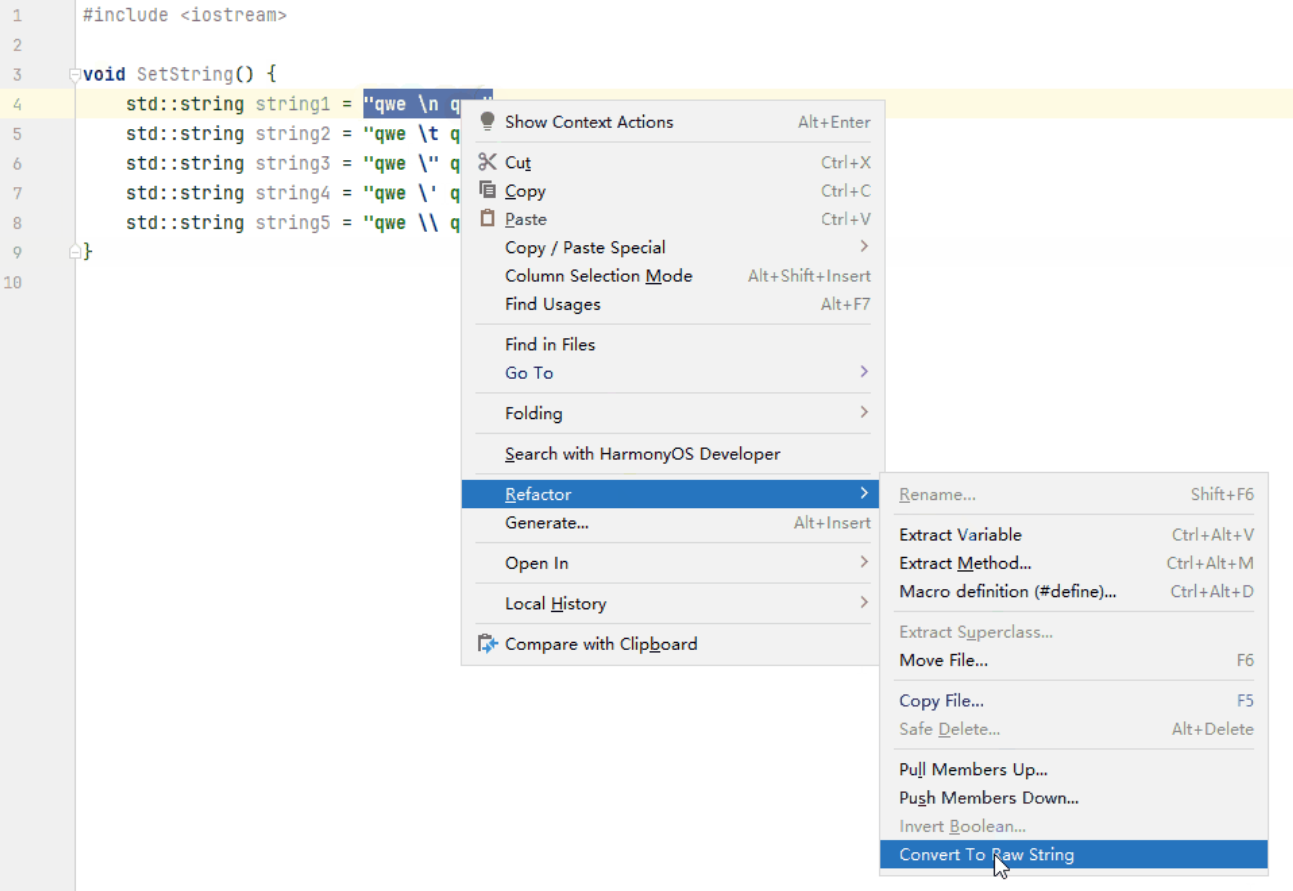The image size is (1293, 891).
Task: Choose Push Members Down...
Action: point(1074,798)
